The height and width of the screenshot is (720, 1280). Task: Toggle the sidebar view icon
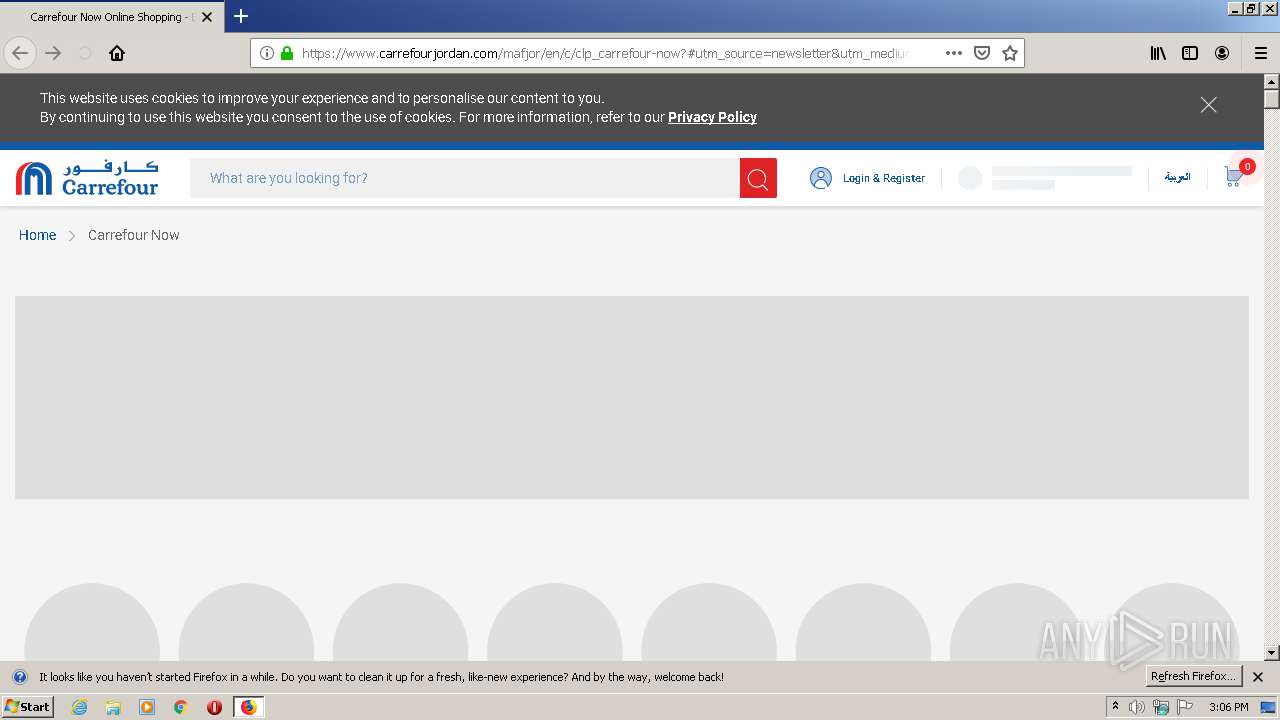(1190, 53)
